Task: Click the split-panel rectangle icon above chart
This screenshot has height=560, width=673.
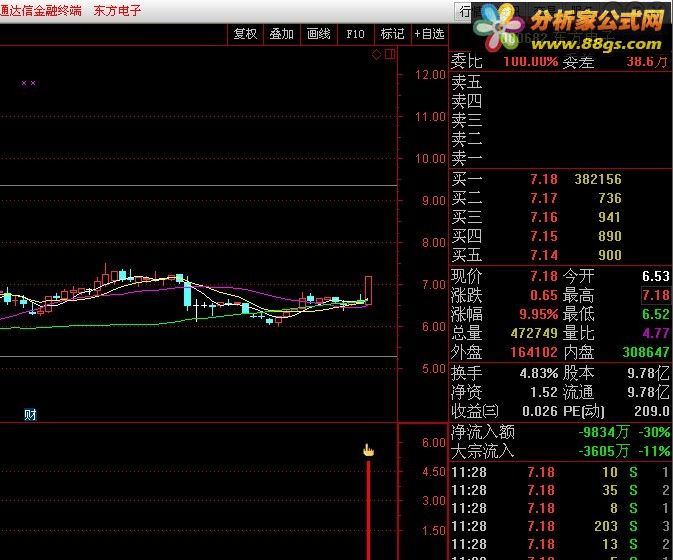Action: [x=390, y=54]
